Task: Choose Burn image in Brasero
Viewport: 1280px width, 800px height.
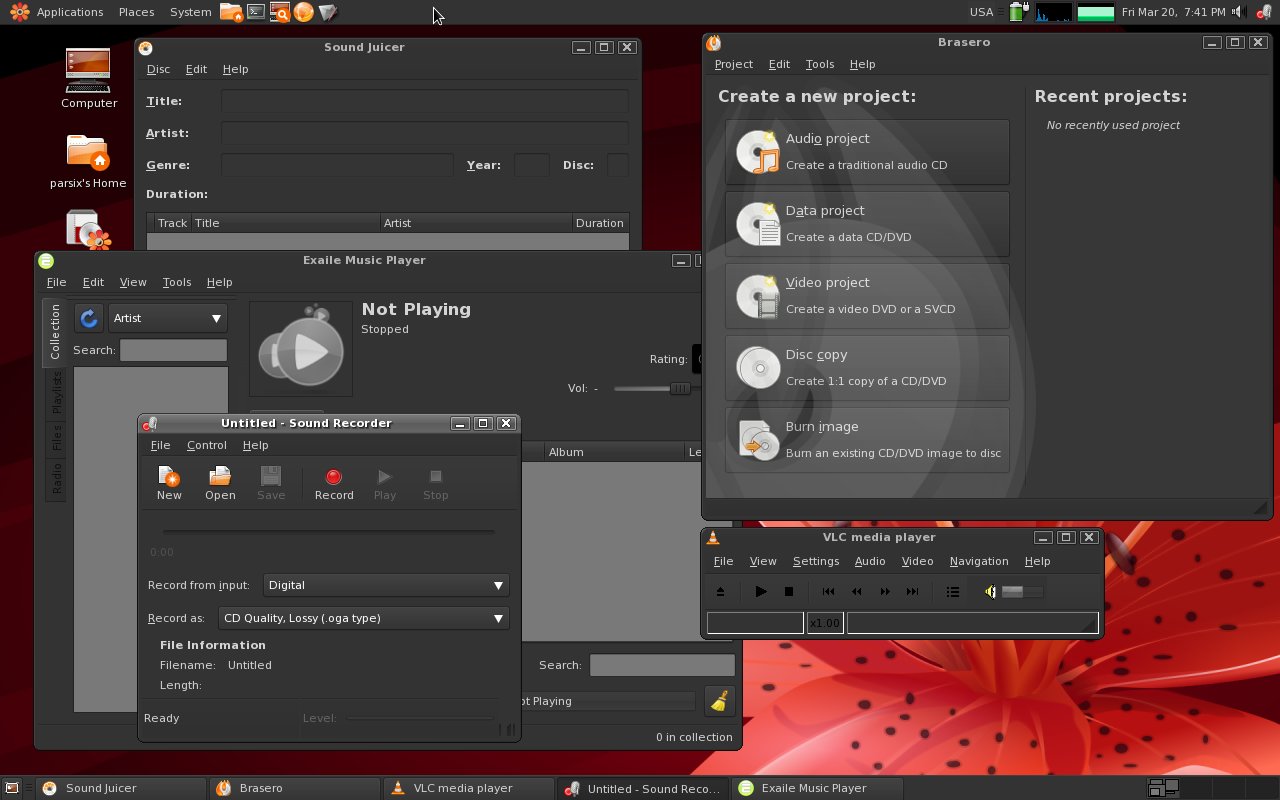Action: (x=867, y=440)
